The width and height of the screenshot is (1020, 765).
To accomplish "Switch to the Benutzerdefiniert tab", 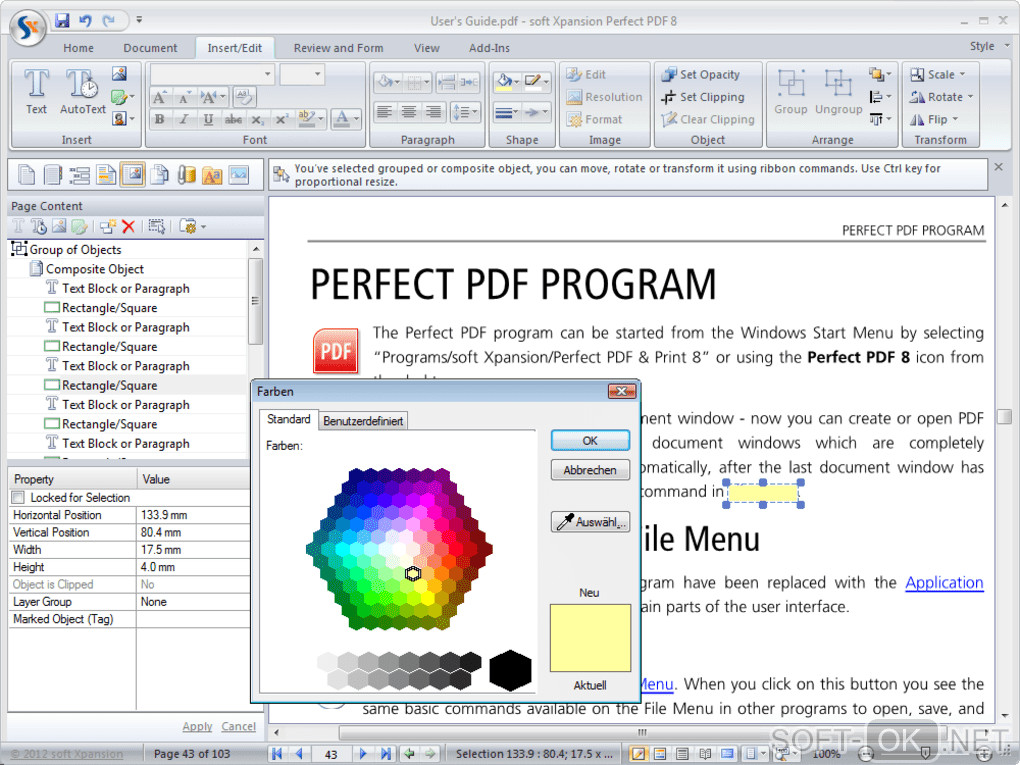I will (363, 421).
